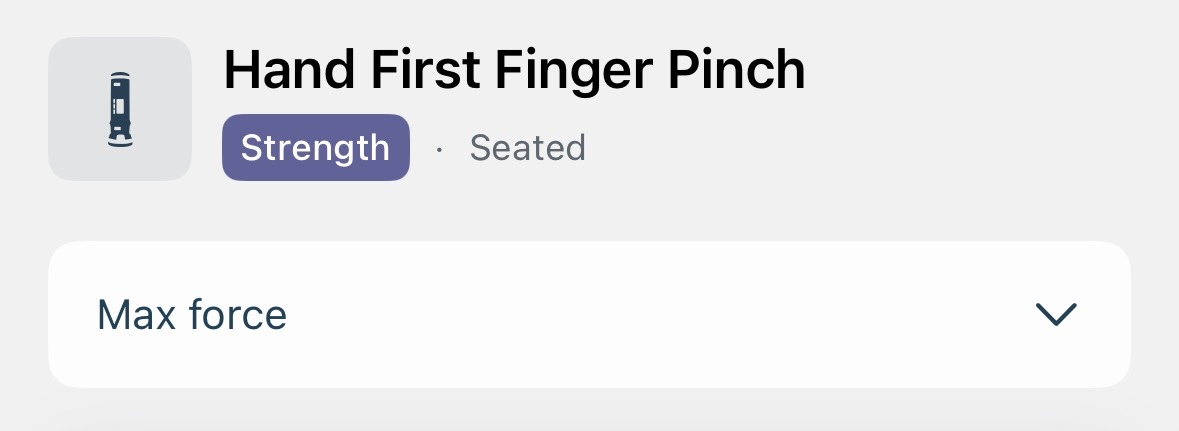Click the dot separator before Seated
The width and height of the screenshot is (1179, 431).
[439, 150]
